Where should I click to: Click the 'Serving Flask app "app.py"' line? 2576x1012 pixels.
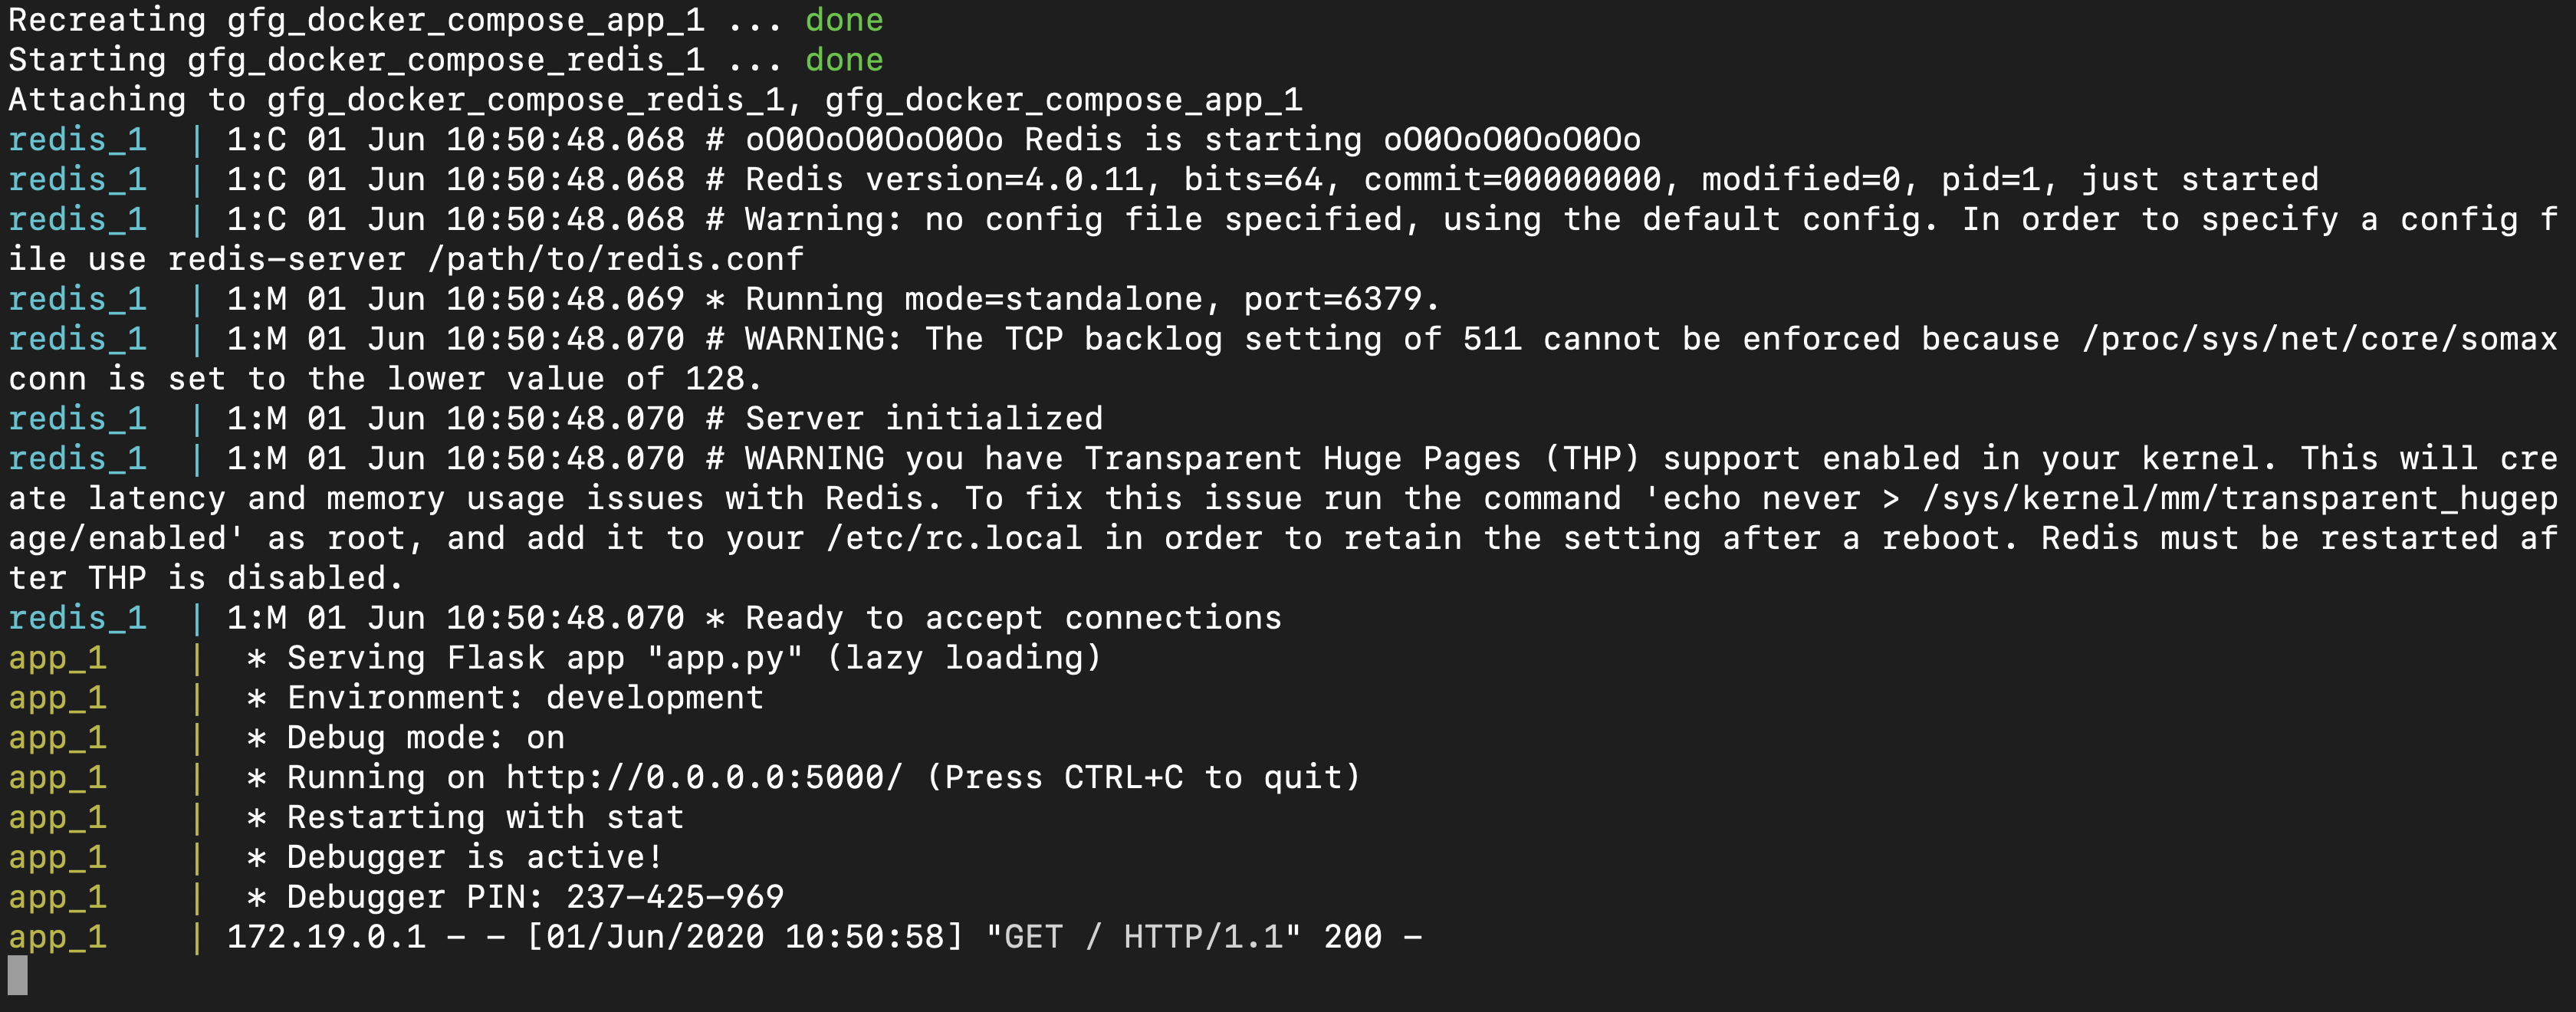point(545,658)
